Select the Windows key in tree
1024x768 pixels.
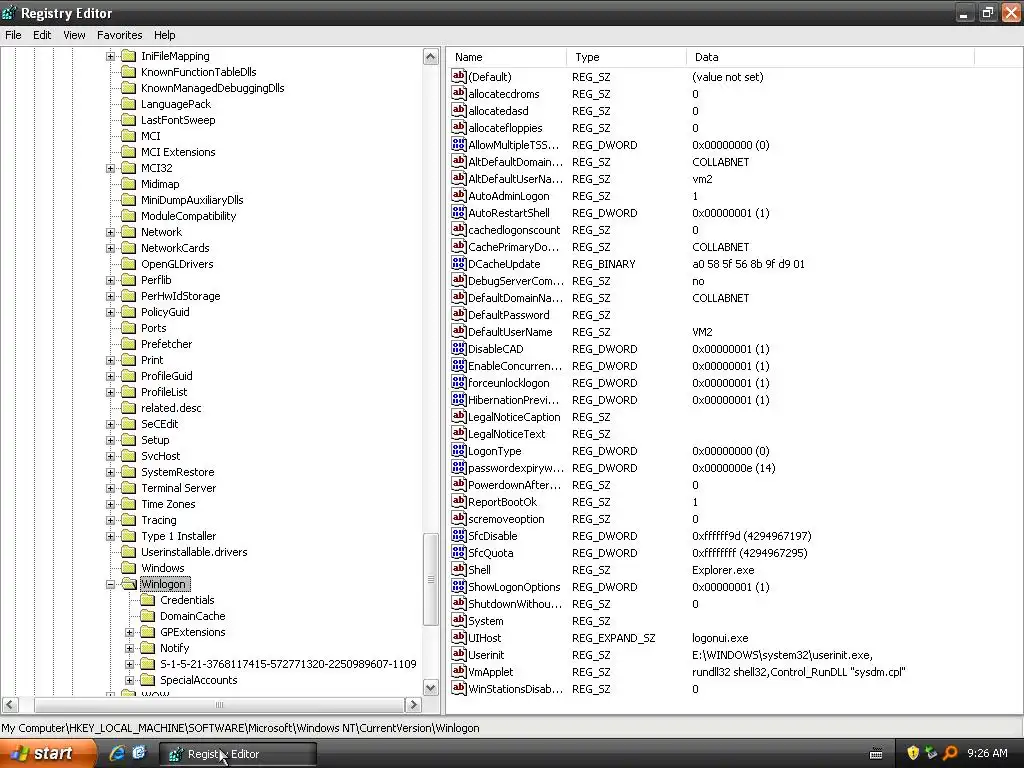pos(163,568)
